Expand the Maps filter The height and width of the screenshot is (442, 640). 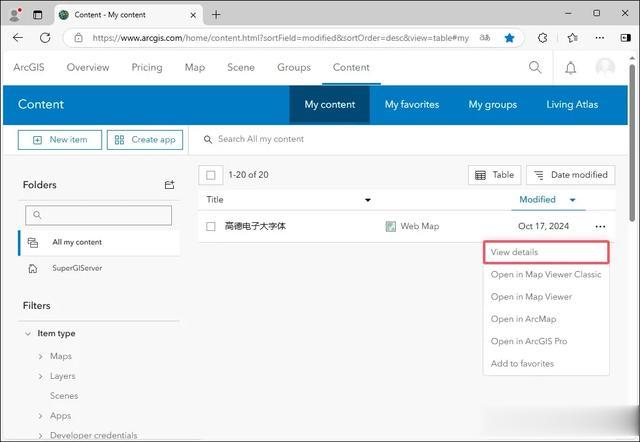[x=40, y=356]
